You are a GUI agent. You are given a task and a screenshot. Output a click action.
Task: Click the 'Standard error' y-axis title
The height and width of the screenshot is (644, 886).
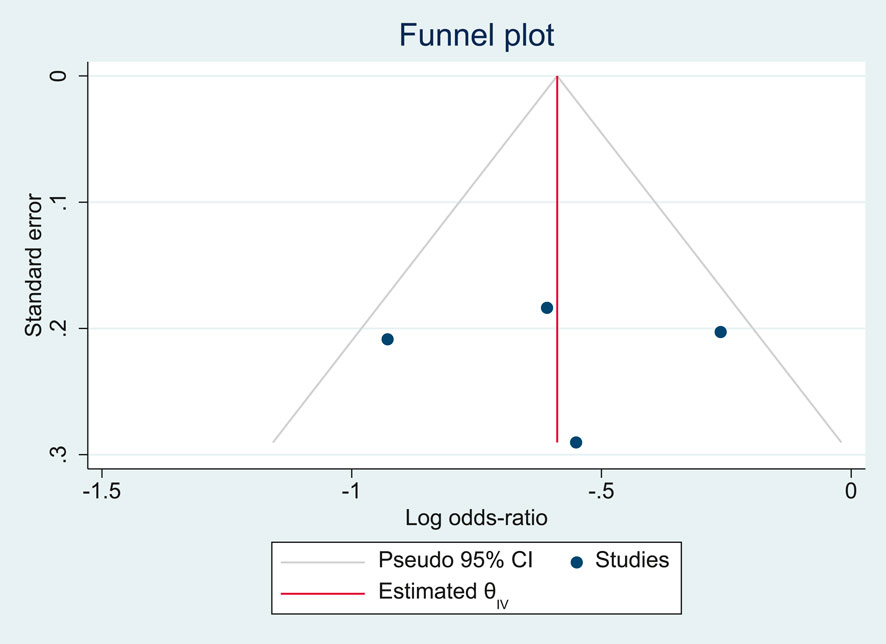click(34, 265)
